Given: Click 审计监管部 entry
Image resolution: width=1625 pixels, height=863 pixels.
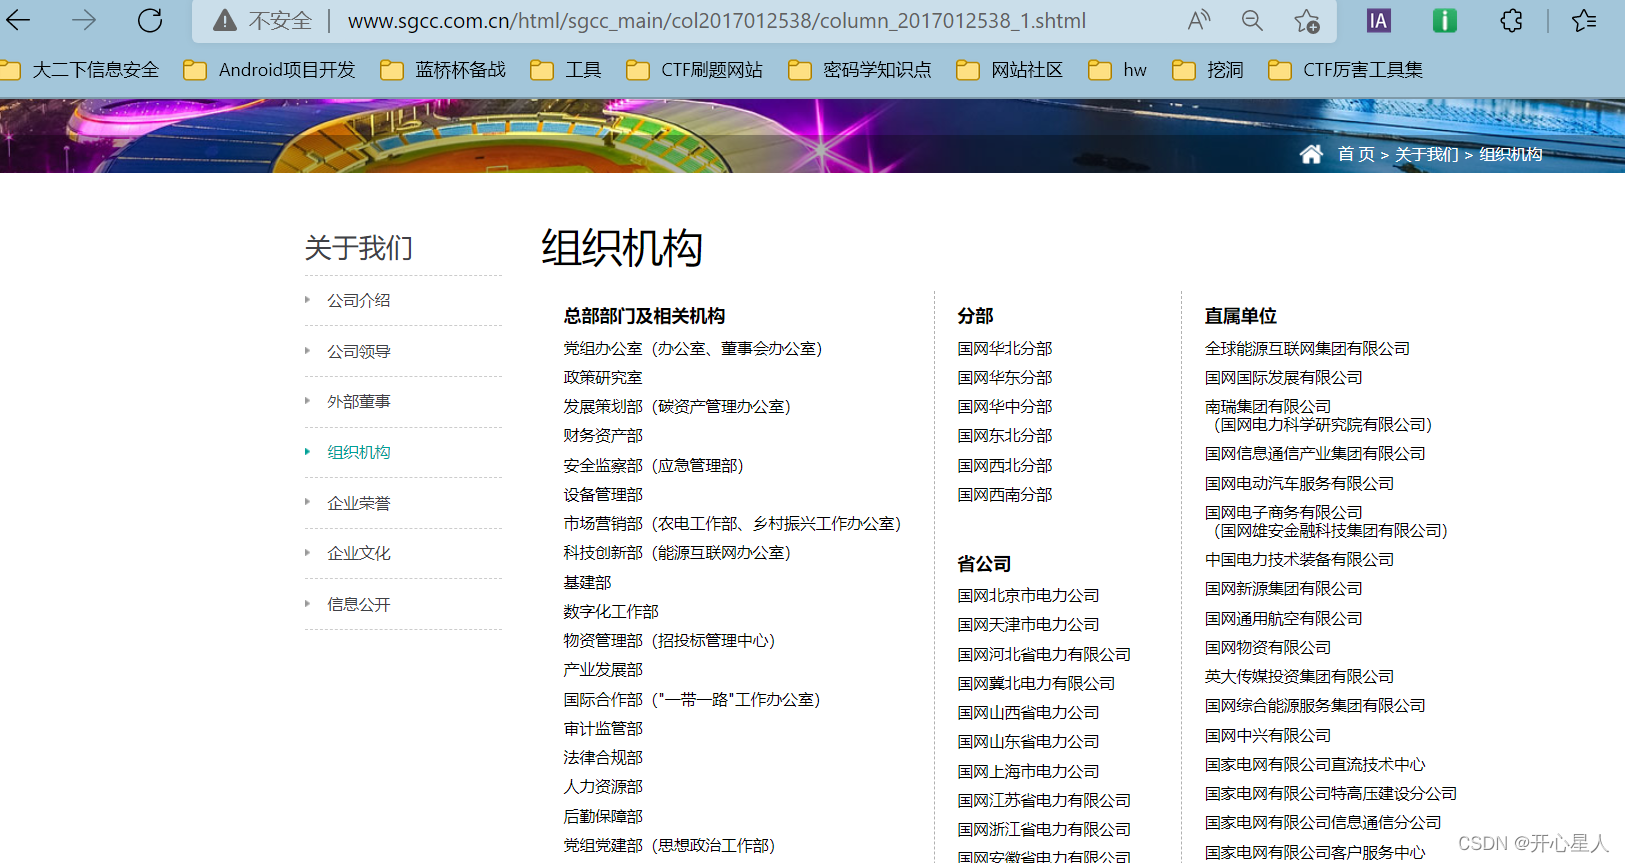Looking at the screenshot, I should pos(603,728).
